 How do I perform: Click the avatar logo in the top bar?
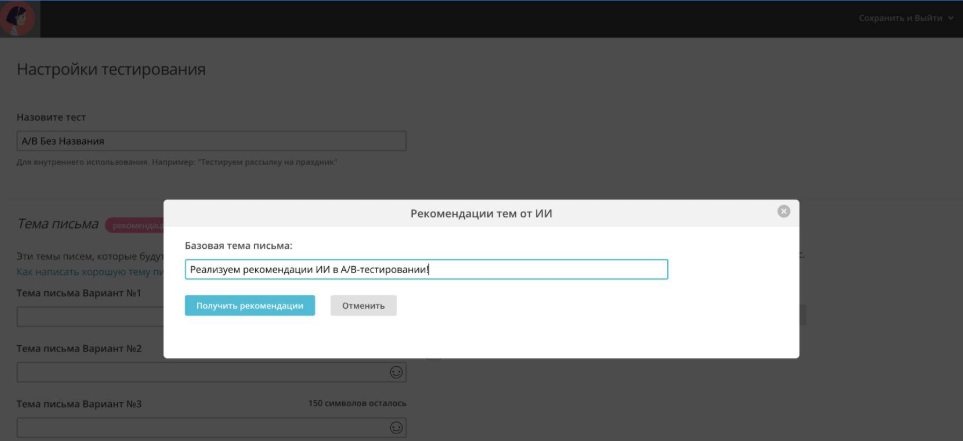(x=18, y=19)
